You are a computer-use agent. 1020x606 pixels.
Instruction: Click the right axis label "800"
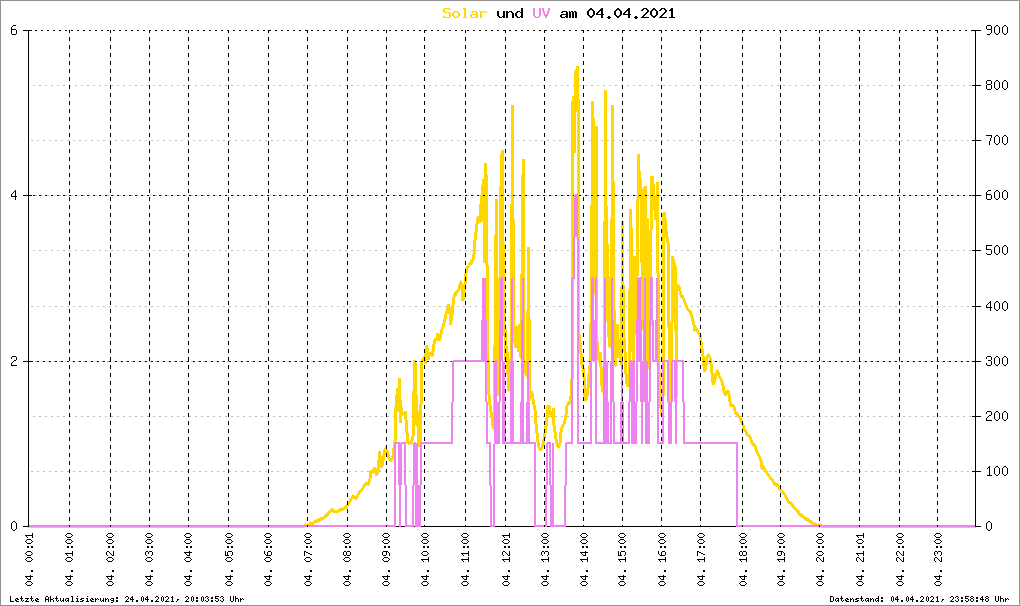tap(996, 86)
